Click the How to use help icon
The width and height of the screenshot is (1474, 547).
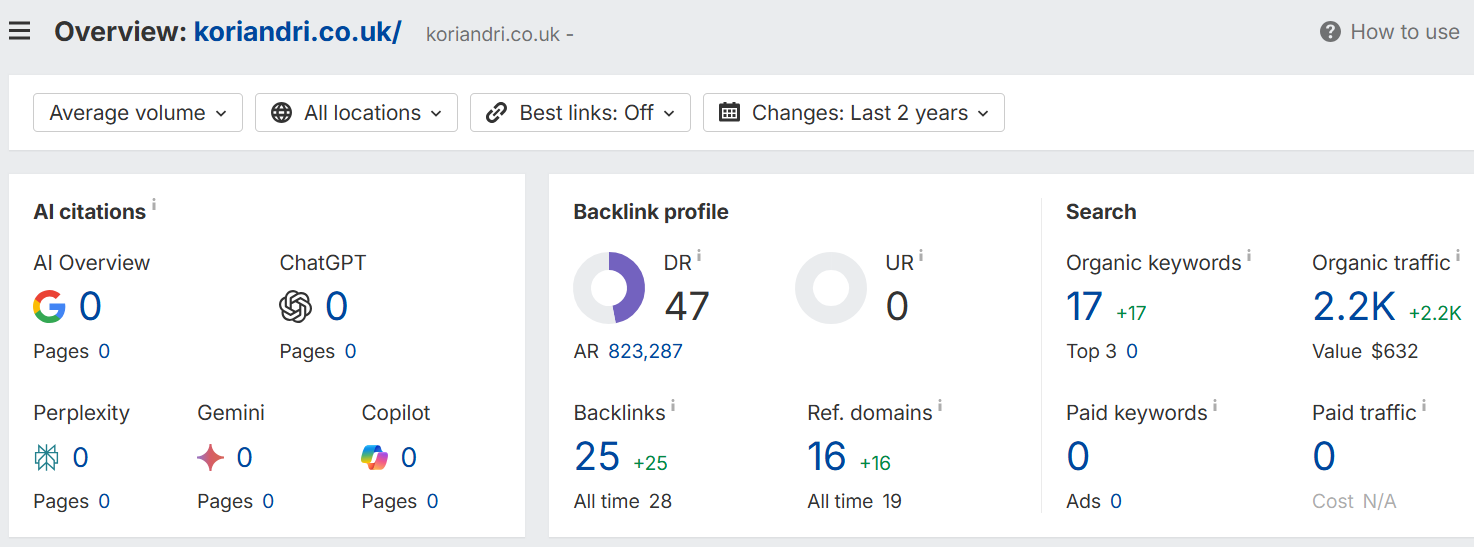1330,32
